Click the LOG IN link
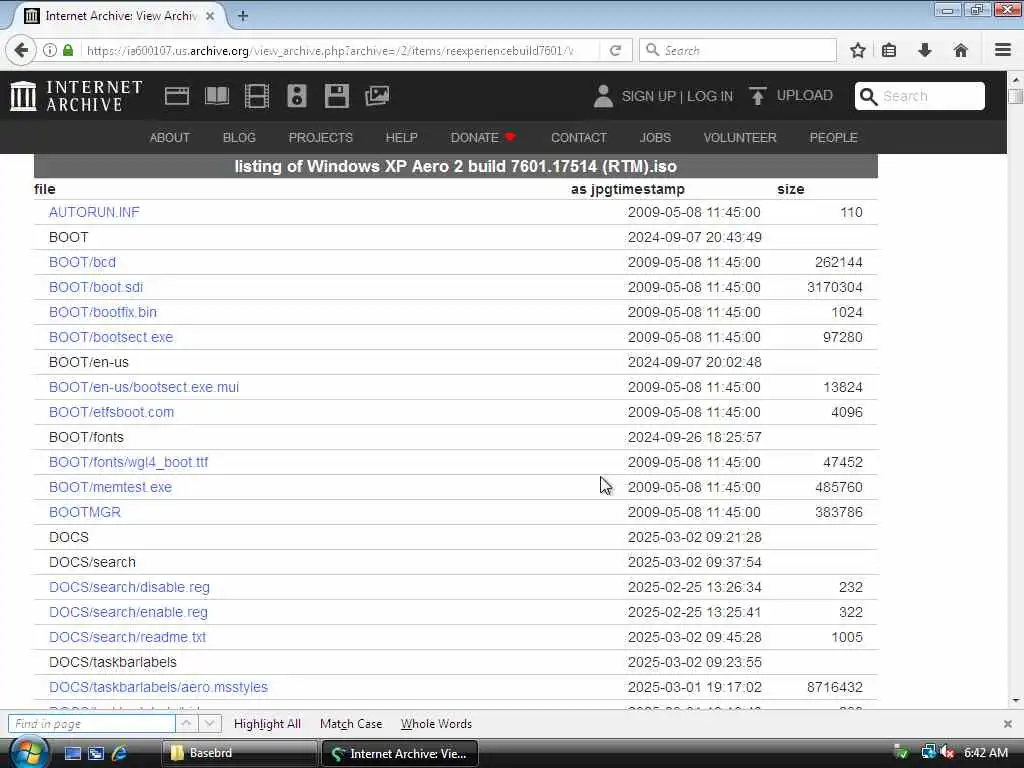 point(710,96)
